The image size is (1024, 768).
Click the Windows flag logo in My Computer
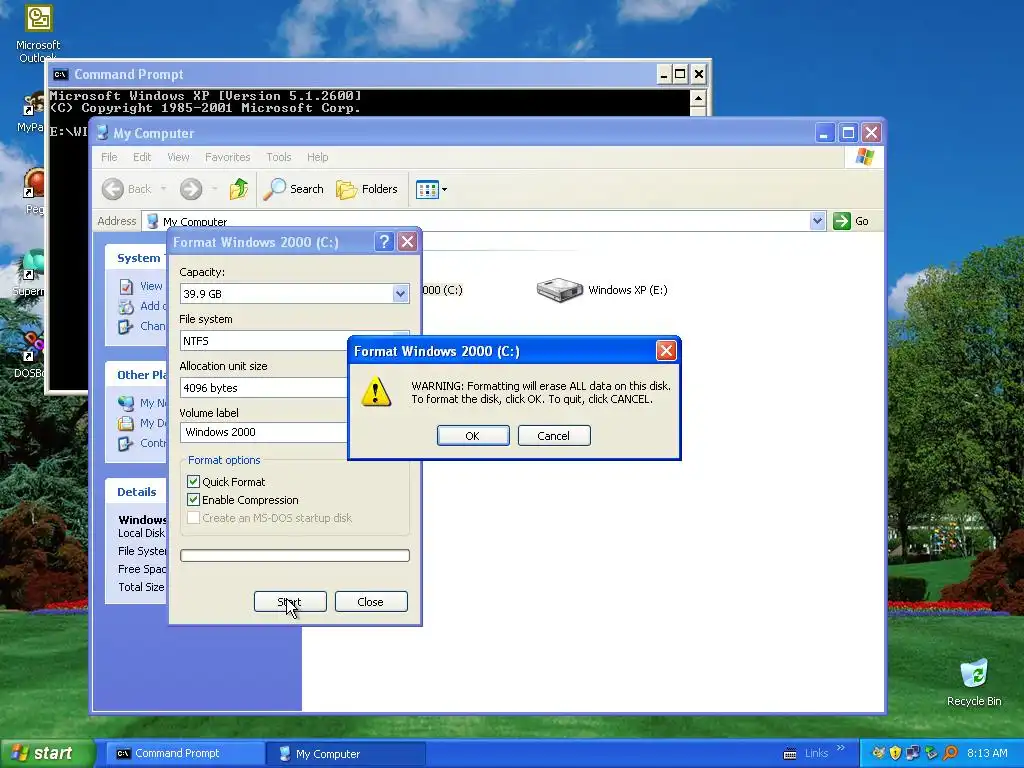865,157
